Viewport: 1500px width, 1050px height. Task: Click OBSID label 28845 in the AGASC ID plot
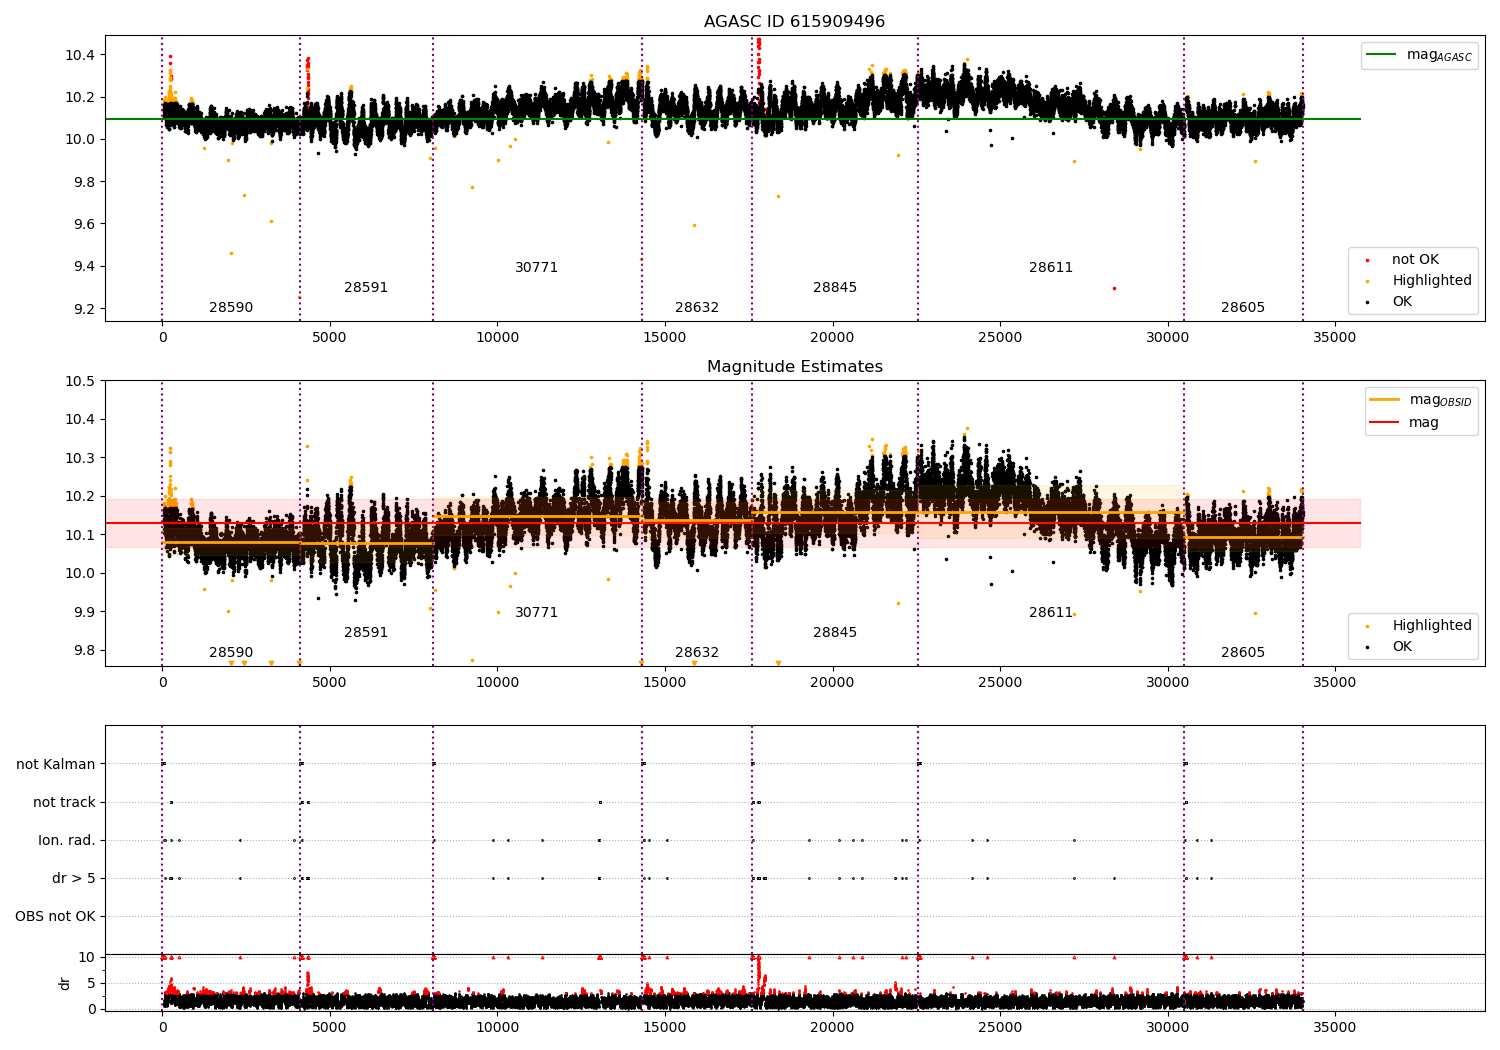pyautogui.click(x=835, y=288)
